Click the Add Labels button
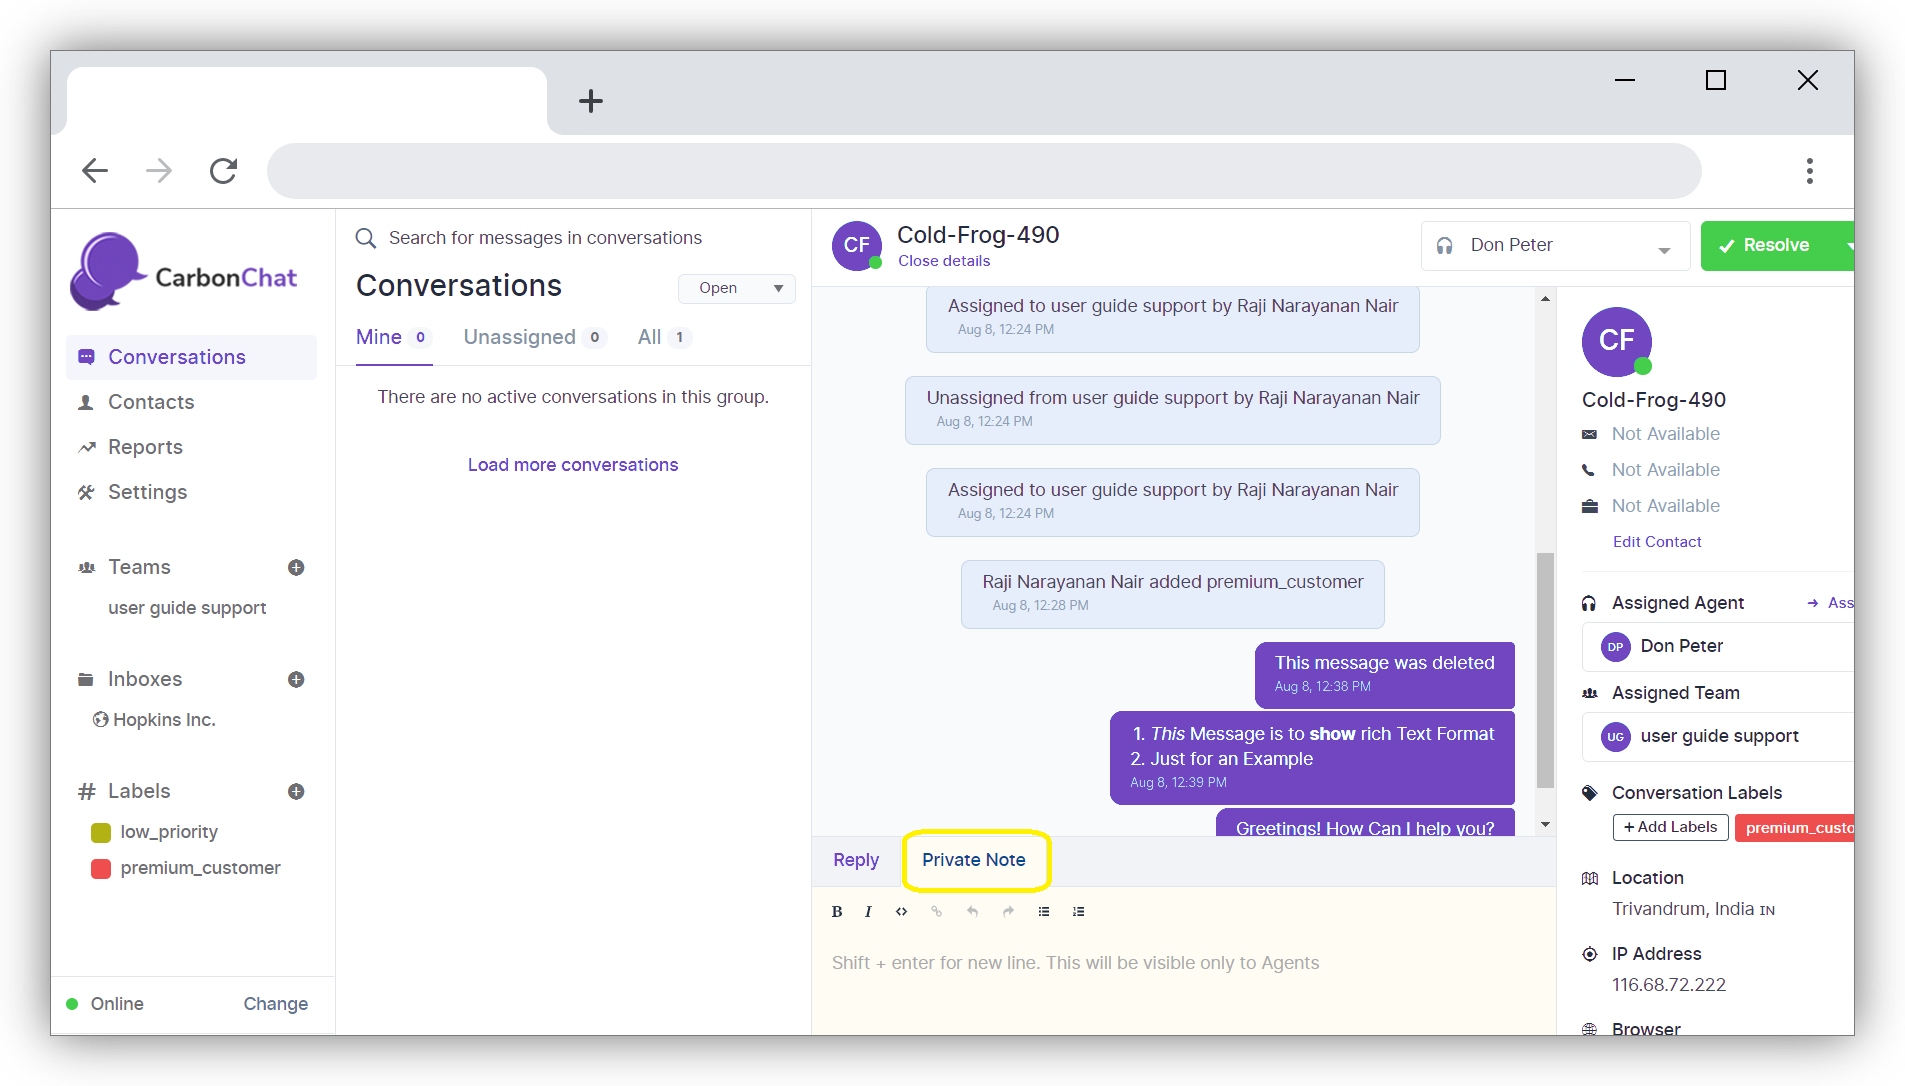Screen dimensions: 1905x1086 pyautogui.click(x=1670, y=827)
